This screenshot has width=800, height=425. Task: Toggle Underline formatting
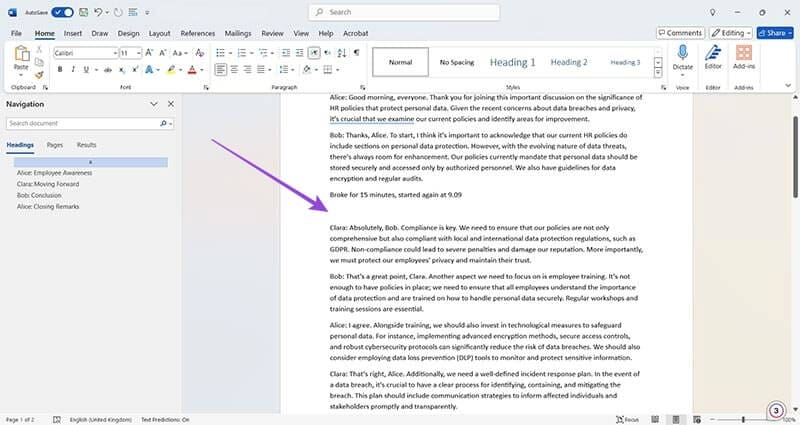pyautogui.click(x=86, y=69)
